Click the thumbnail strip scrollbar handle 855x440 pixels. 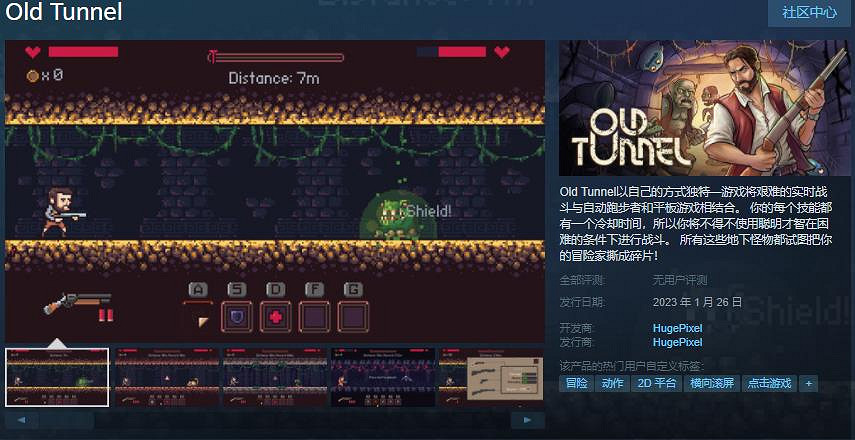click(67, 420)
